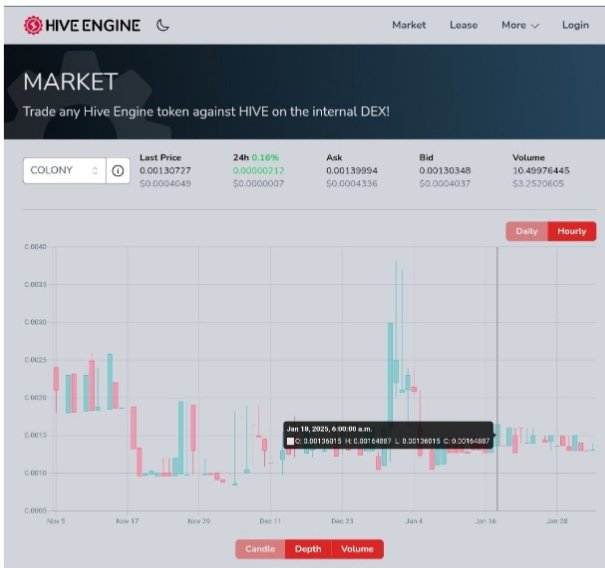
Task: Select the Depth chart view
Action: click(x=308, y=549)
